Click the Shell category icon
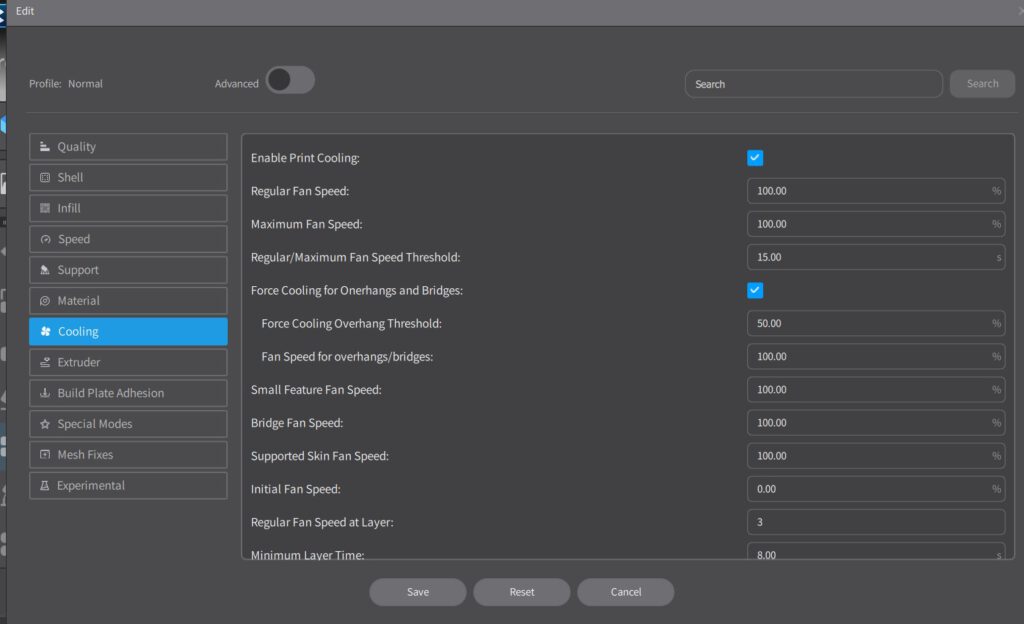Screen dimensions: 1024x624 pos(45,178)
